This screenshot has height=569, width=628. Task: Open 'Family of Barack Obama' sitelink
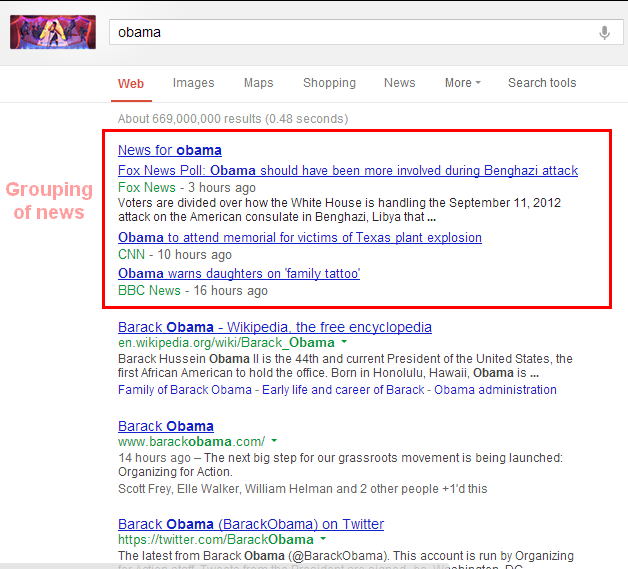[x=185, y=390]
